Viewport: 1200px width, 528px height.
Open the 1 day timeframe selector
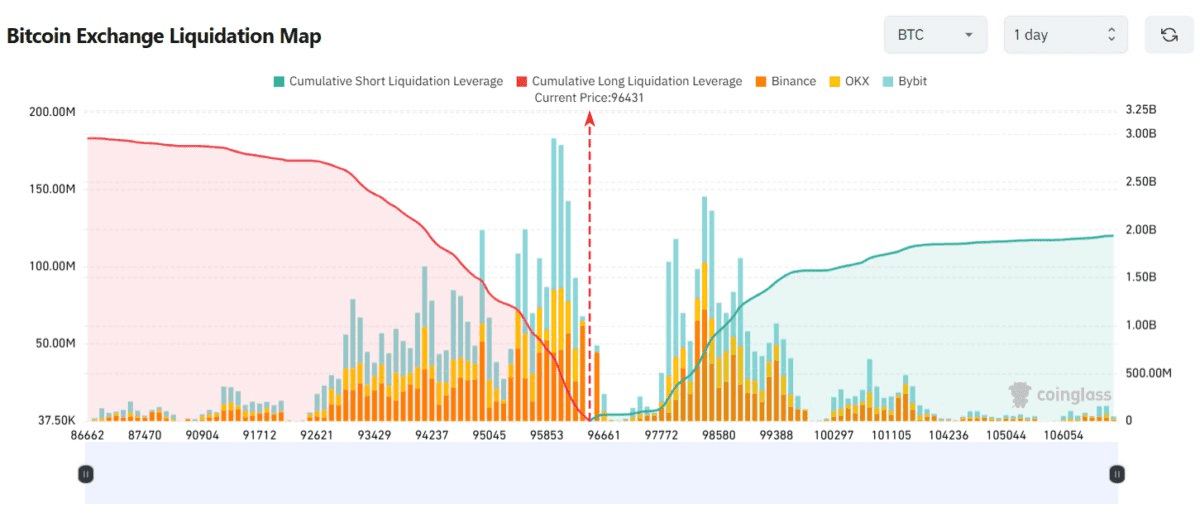[x=1065, y=35]
